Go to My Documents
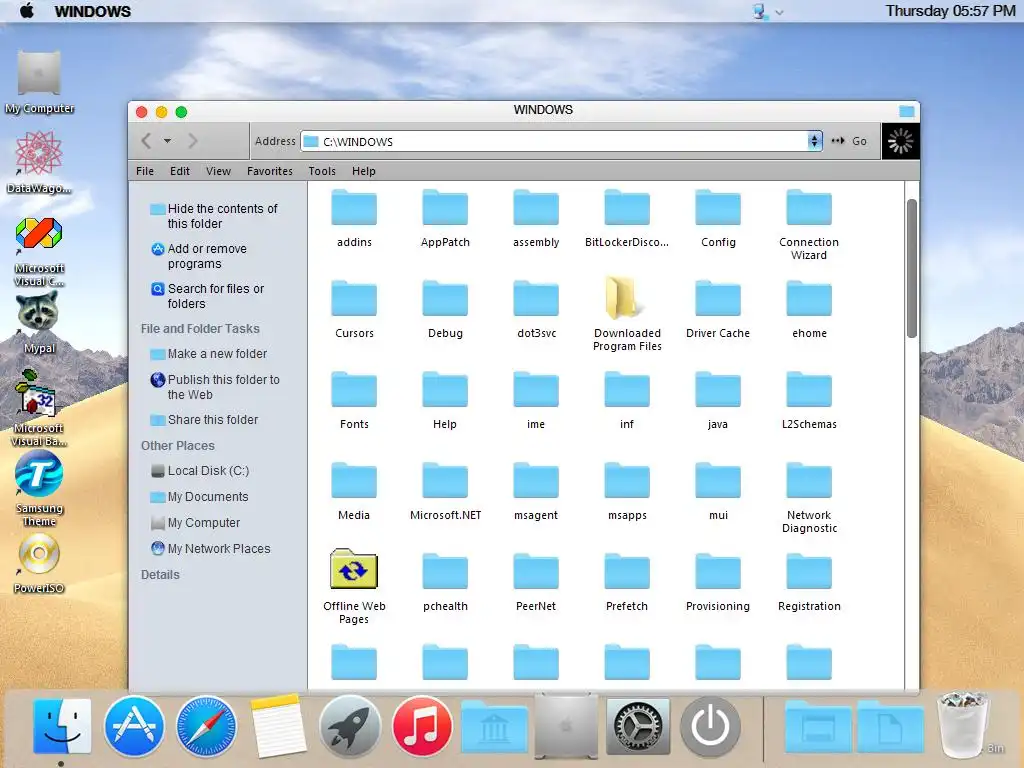Image resolution: width=1024 pixels, height=768 pixels. (x=199, y=497)
